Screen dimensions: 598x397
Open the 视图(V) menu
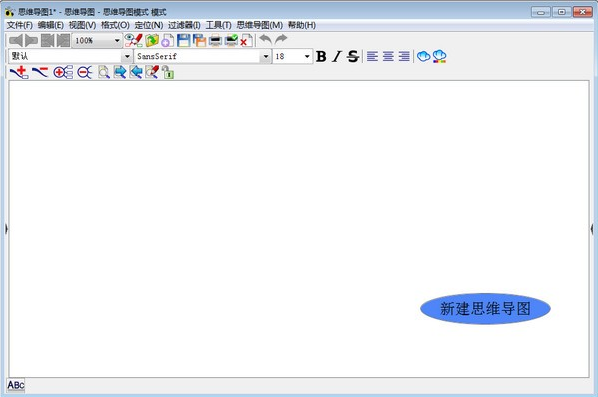(82, 25)
